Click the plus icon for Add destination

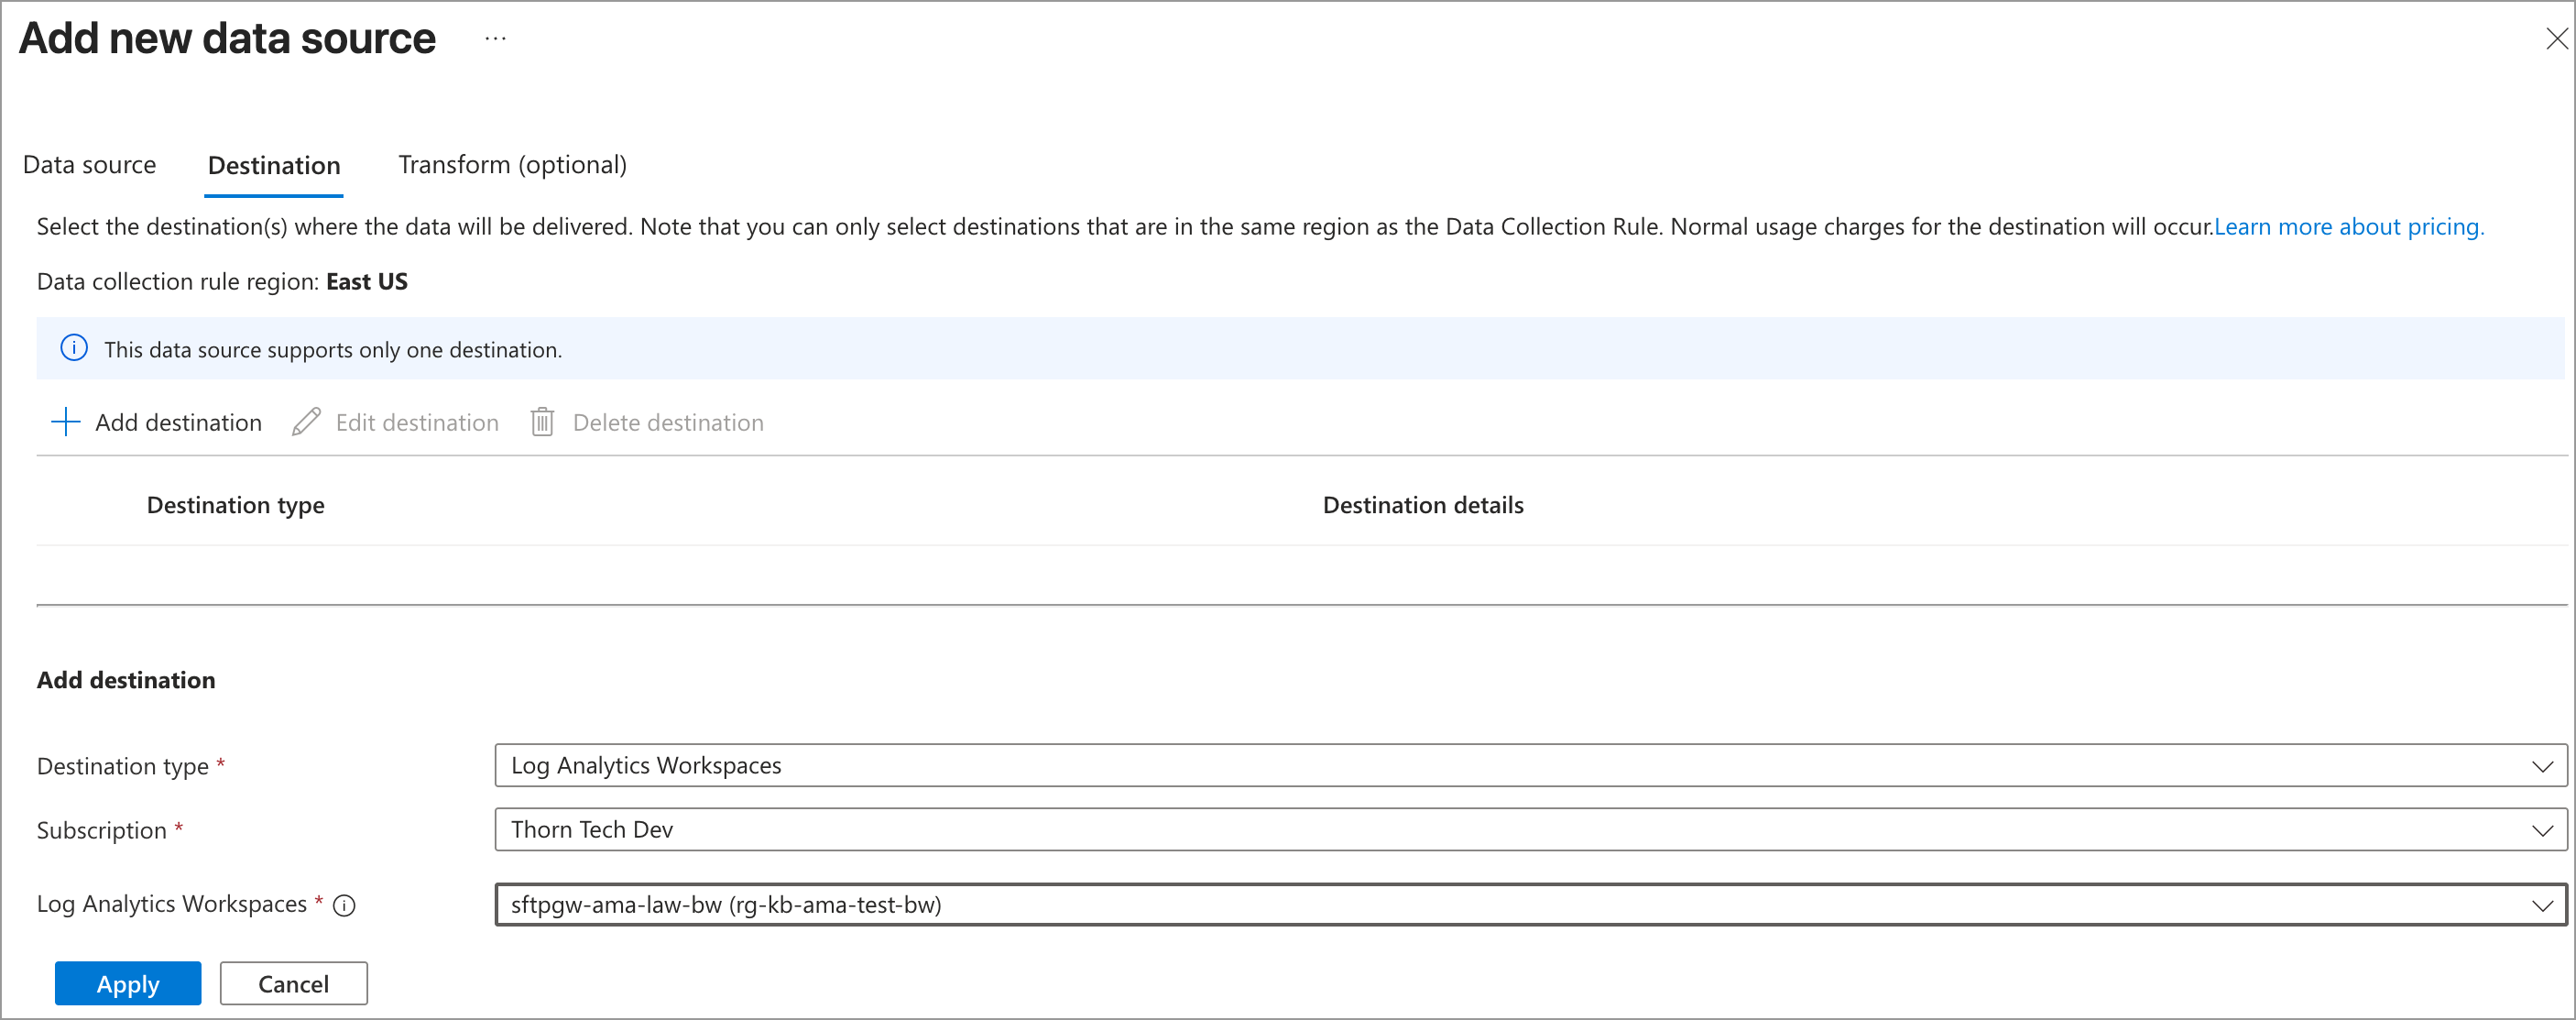65,422
